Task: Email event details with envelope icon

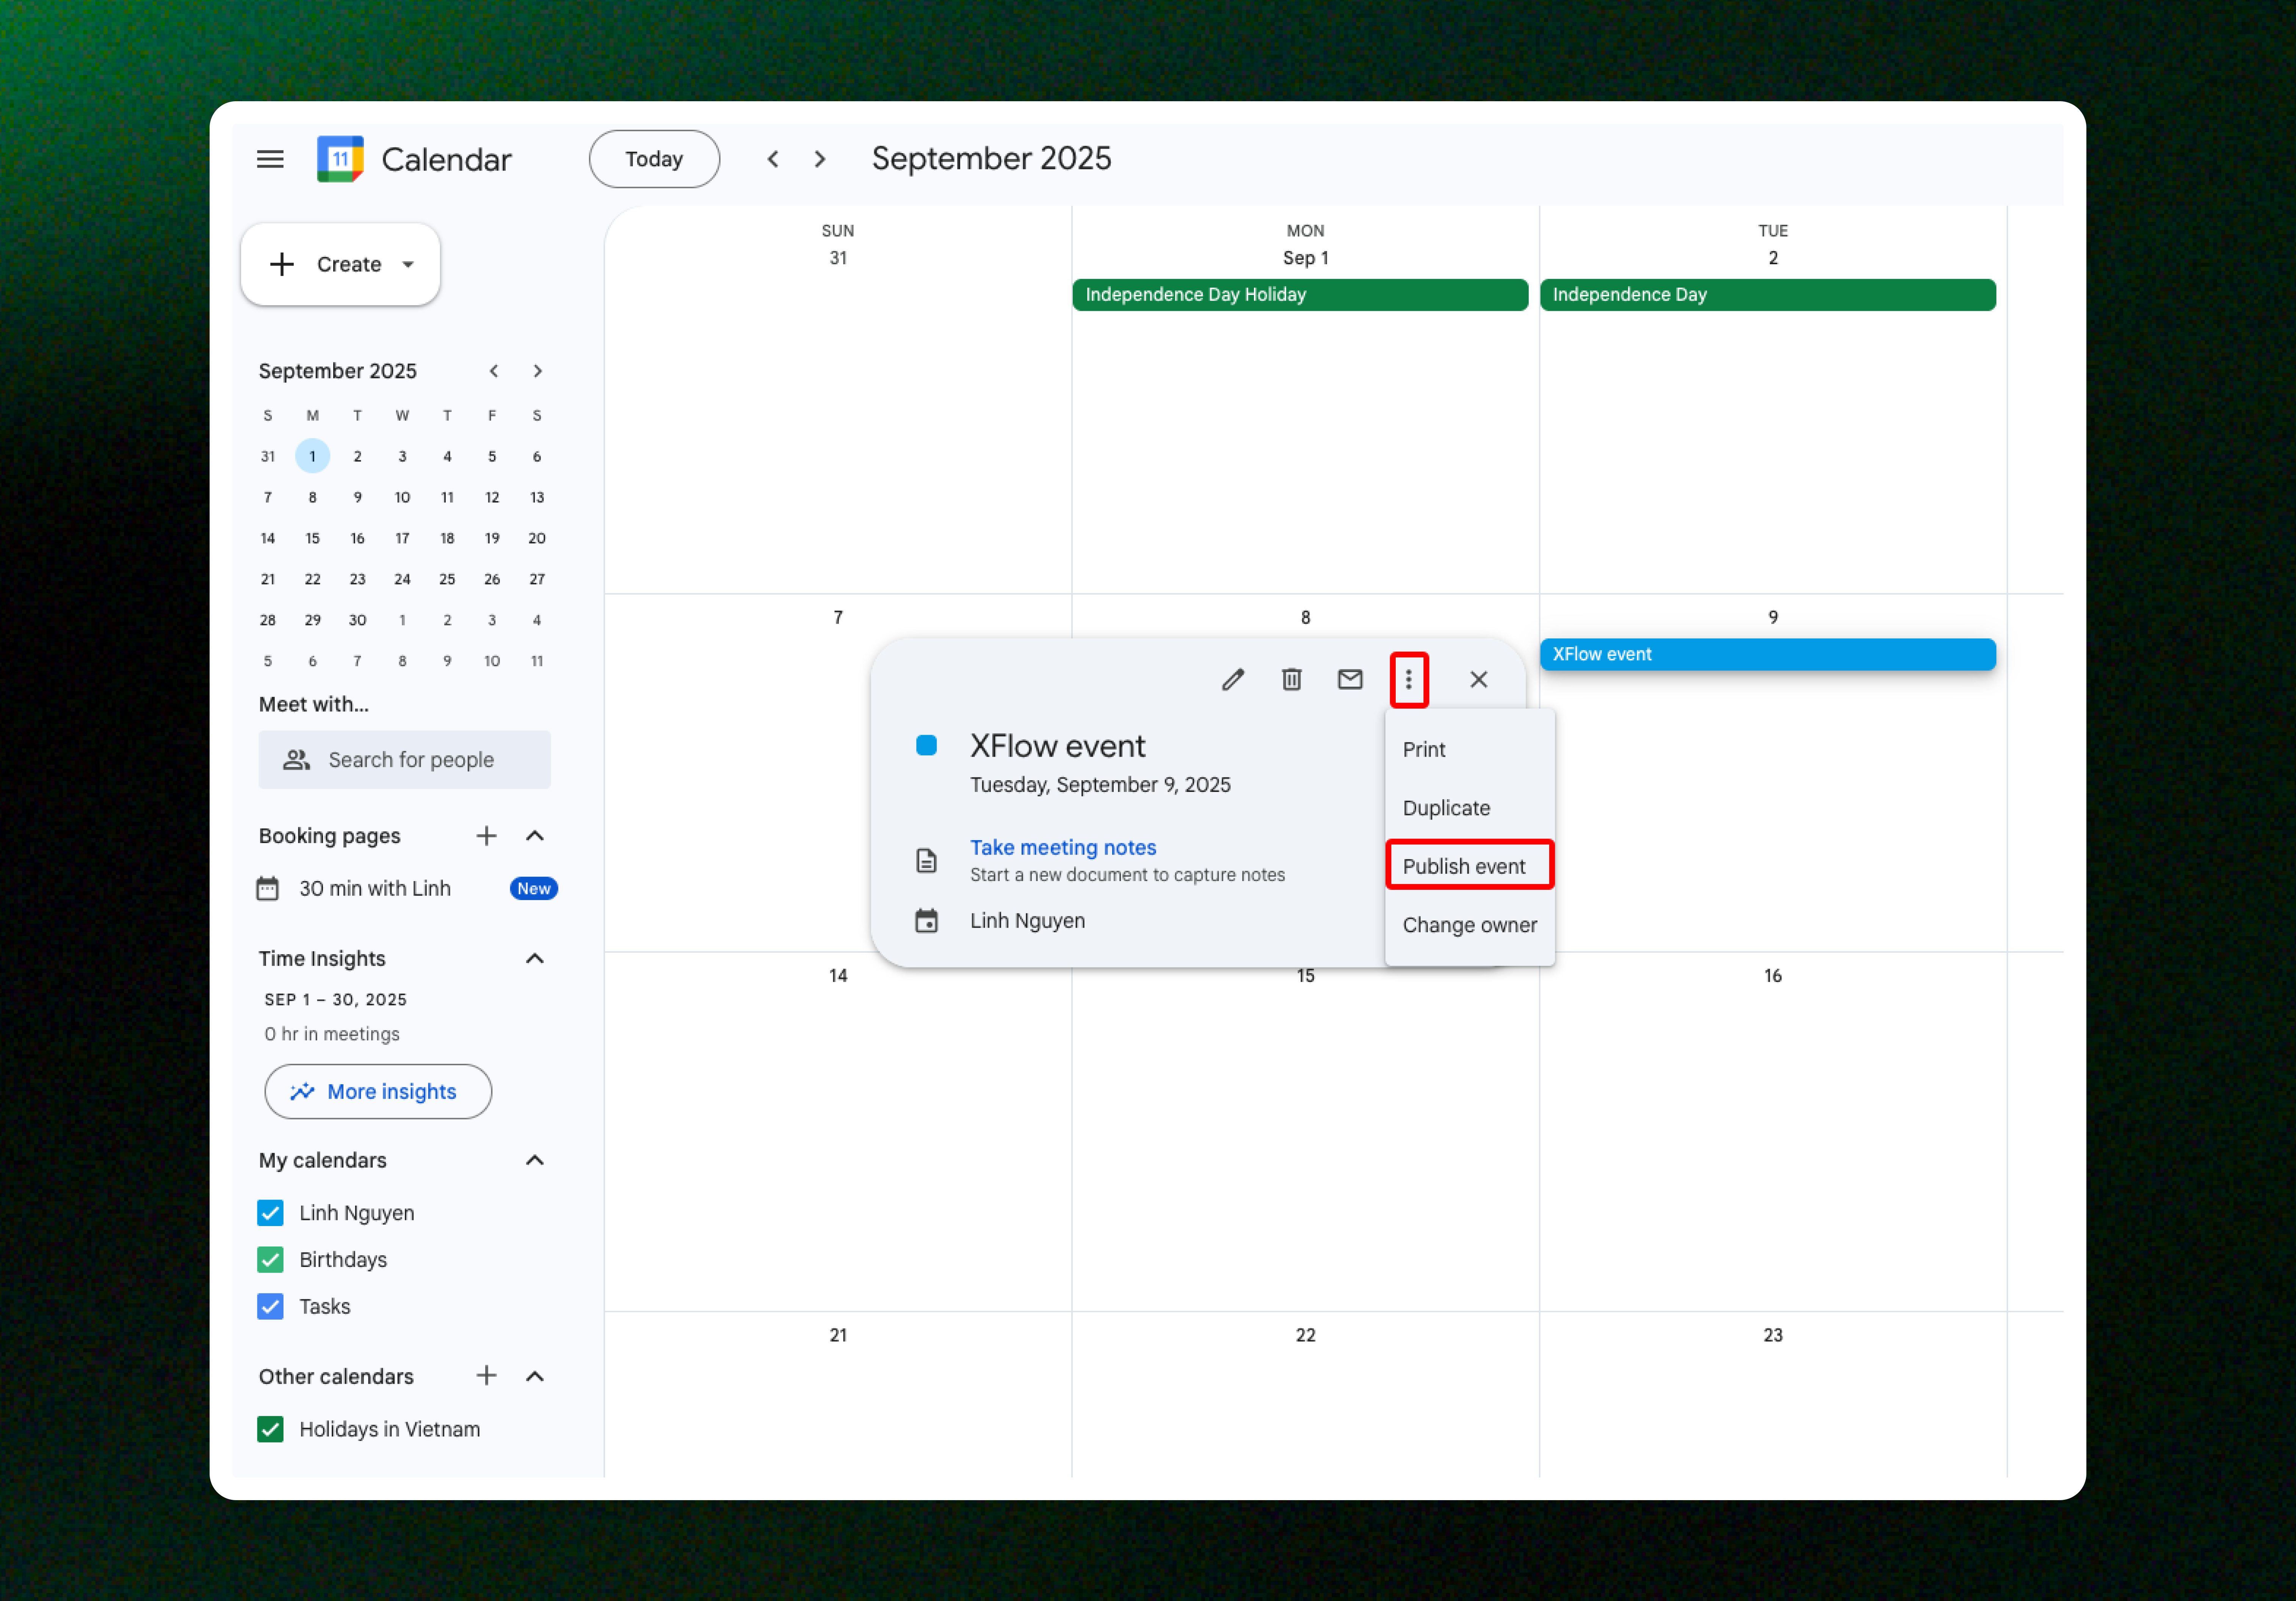Action: [1350, 679]
